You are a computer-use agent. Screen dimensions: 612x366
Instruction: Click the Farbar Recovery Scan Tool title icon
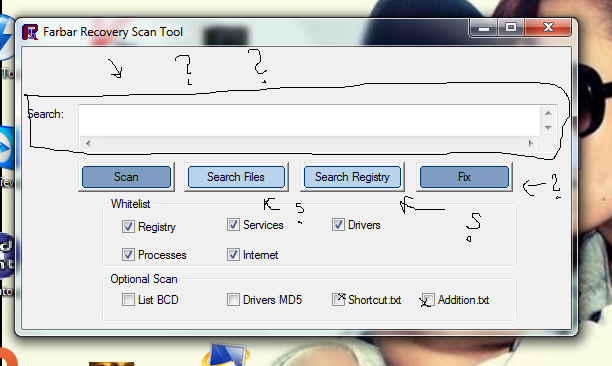(x=30, y=32)
